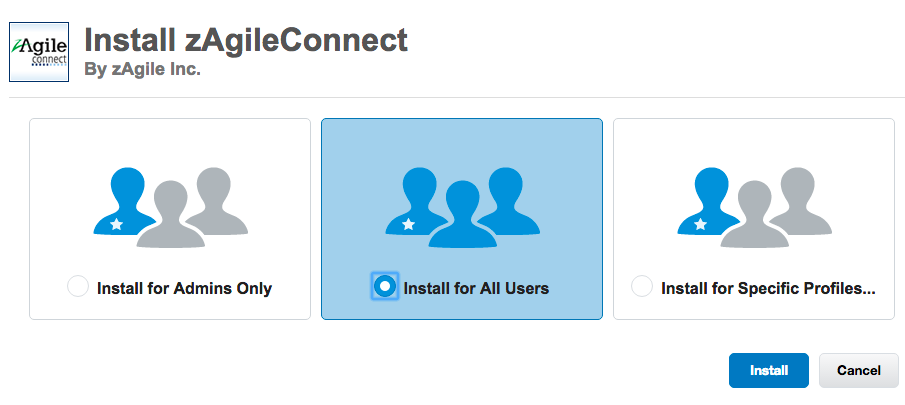
Task: Cancel the package installation
Action: click(858, 370)
